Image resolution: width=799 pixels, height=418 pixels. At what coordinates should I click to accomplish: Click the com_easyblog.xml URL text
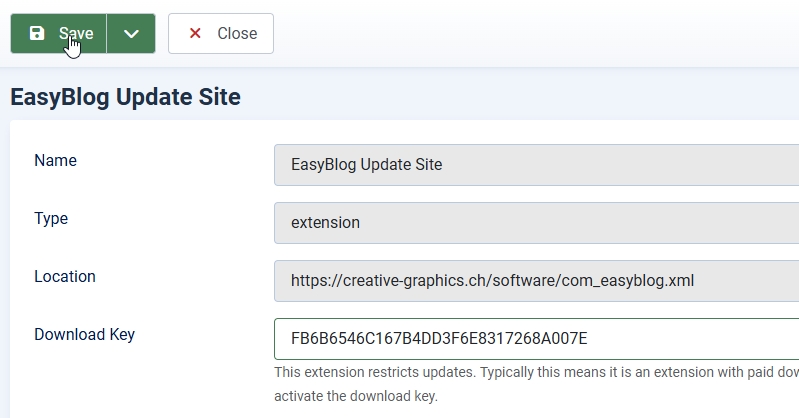(492, 281)
